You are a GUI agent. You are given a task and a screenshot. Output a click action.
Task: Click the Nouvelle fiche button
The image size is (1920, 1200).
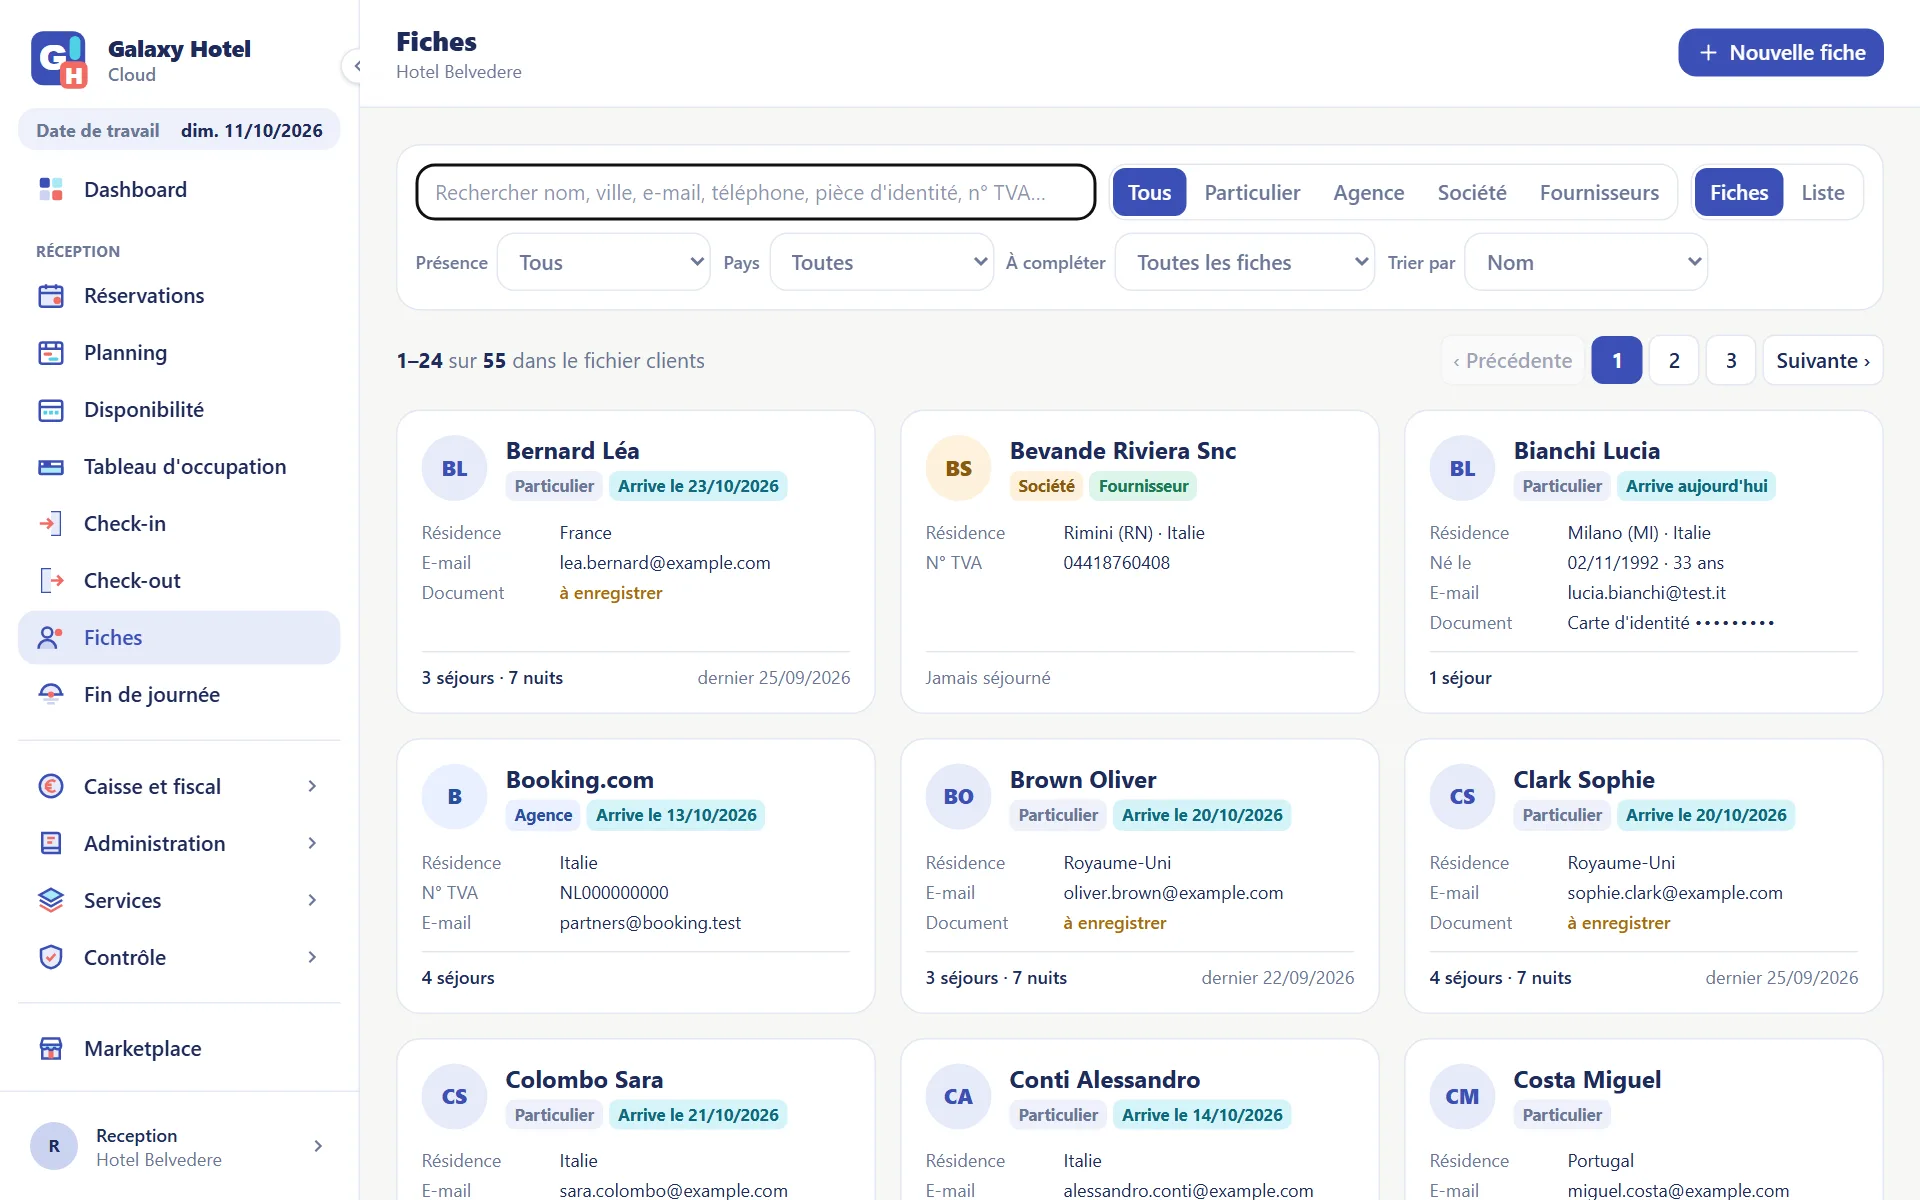click(1781, 52)
